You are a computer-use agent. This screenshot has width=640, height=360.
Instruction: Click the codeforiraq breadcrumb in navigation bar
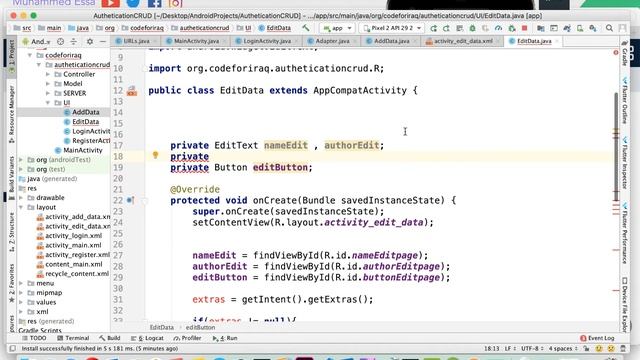pos(147,28)
